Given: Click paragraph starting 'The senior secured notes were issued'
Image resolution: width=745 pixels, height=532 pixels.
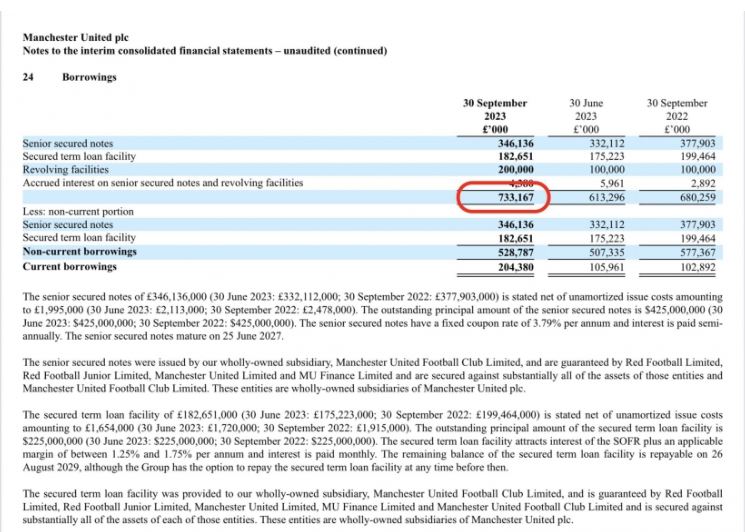Looking at the screenshot, I should 372,375.
